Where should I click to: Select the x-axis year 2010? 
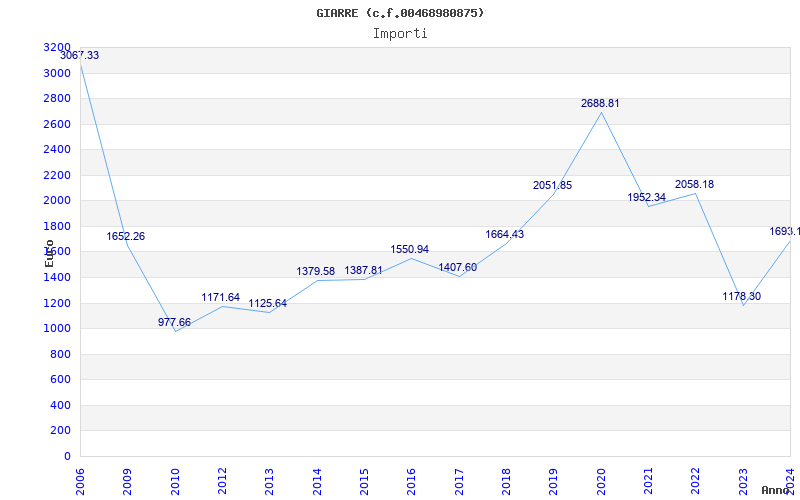pos(175,482)
